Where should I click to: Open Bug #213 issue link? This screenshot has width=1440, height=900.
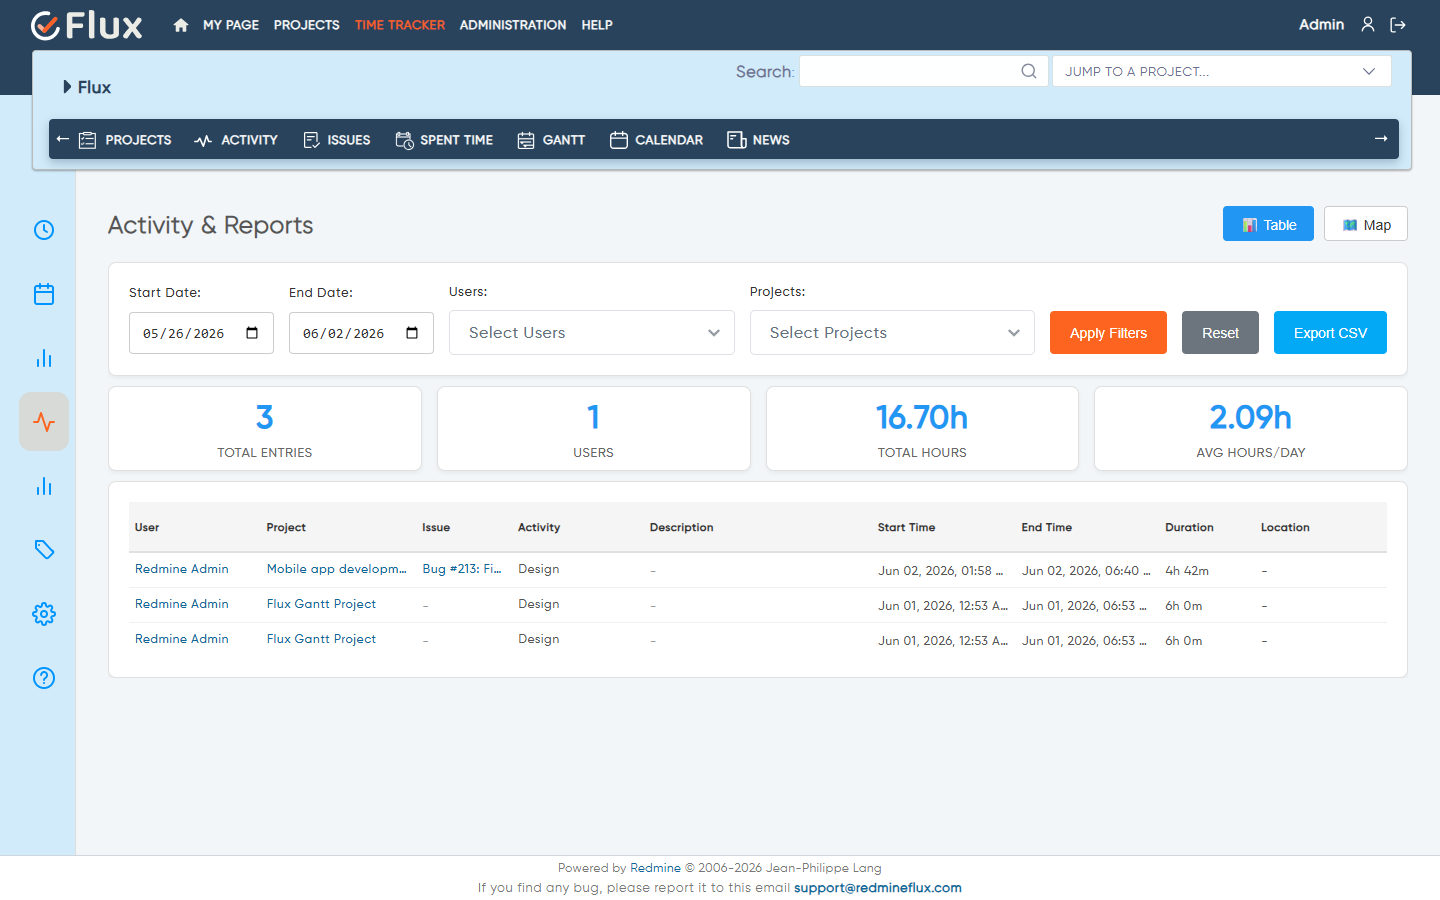pos(462,569)
